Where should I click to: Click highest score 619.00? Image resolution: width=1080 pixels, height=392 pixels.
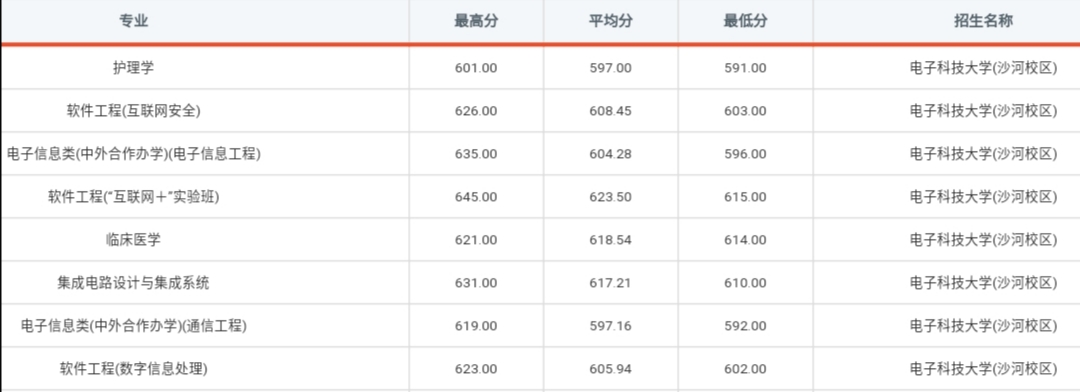pyautogui.click(x=475, y=326)
